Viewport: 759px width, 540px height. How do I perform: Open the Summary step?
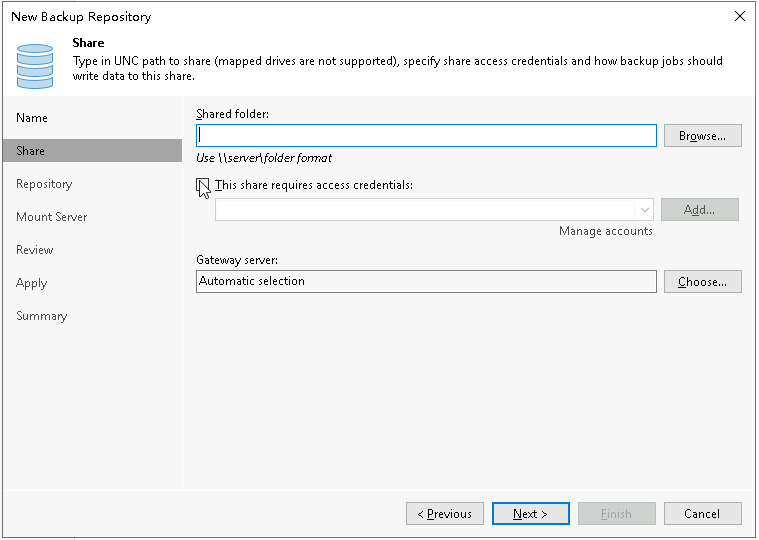pyautogui.click(x=42, y=316)
